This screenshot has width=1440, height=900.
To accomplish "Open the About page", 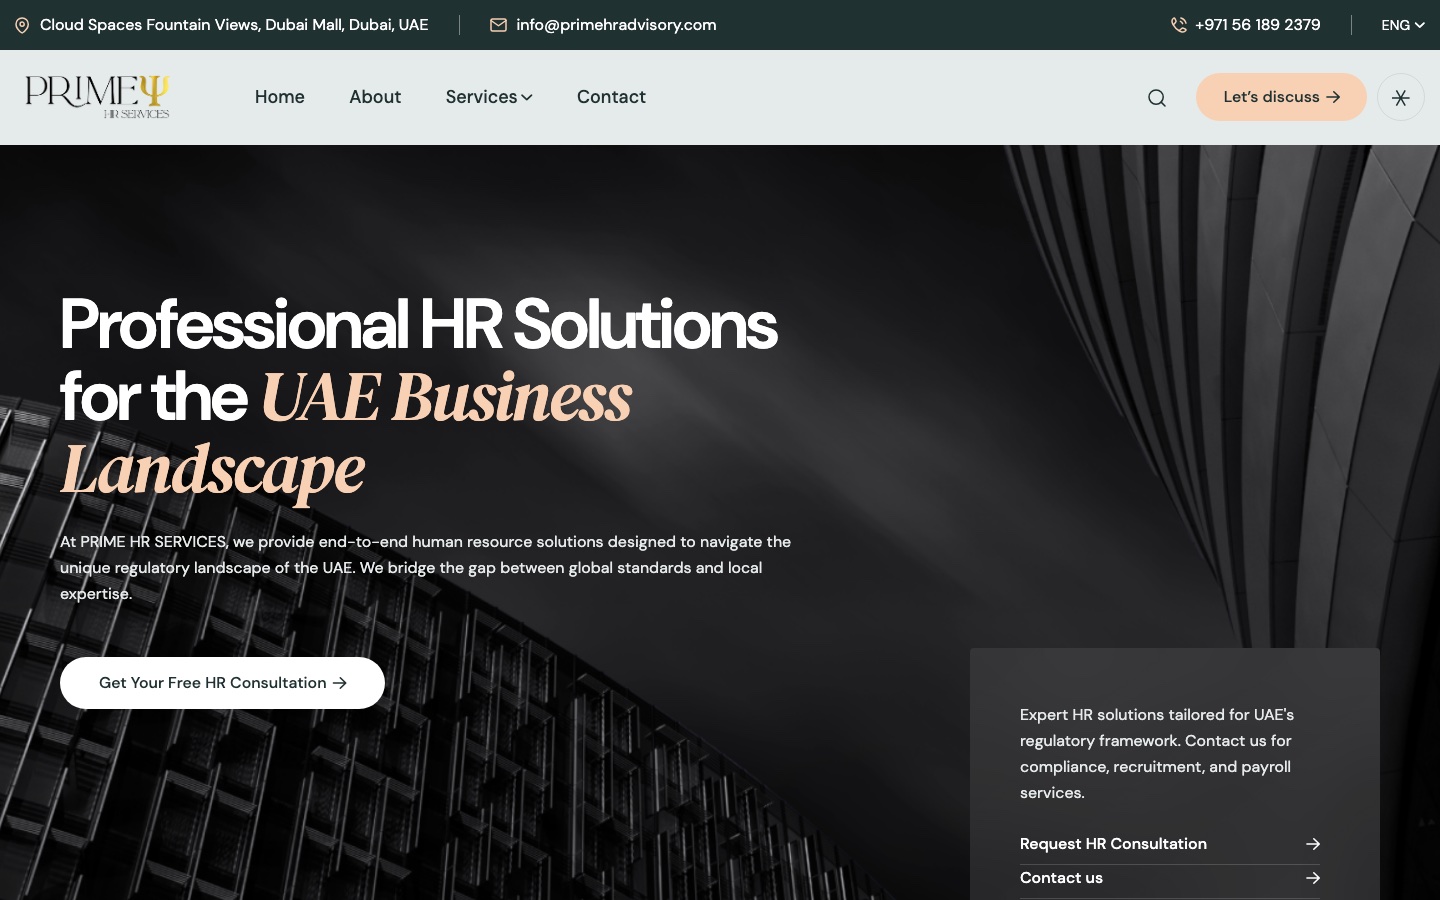I will click(375, 97).
